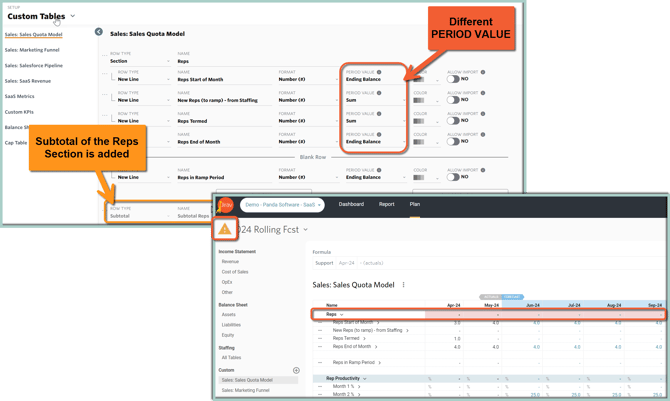Click the back arrow beside Sales Quota Model title
This screenshot has width=670, height=401.
99,32
